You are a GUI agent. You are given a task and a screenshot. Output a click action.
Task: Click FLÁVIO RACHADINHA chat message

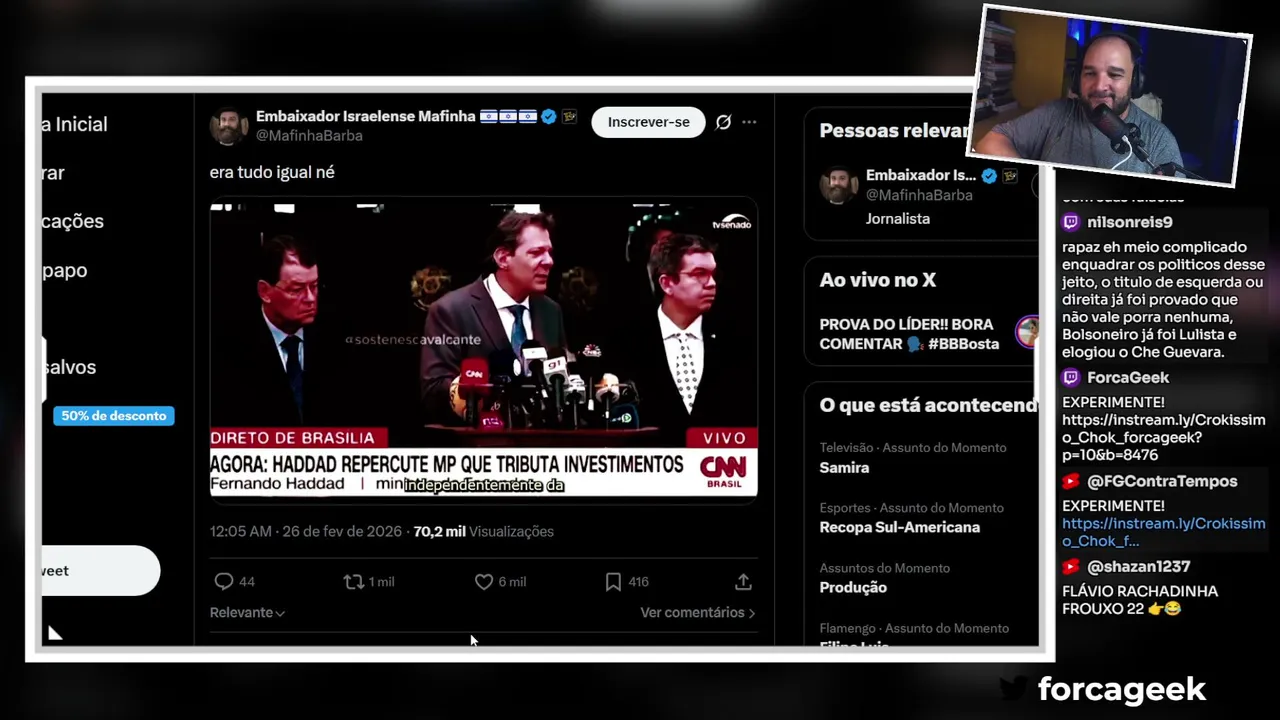(x=1140, y=599)
